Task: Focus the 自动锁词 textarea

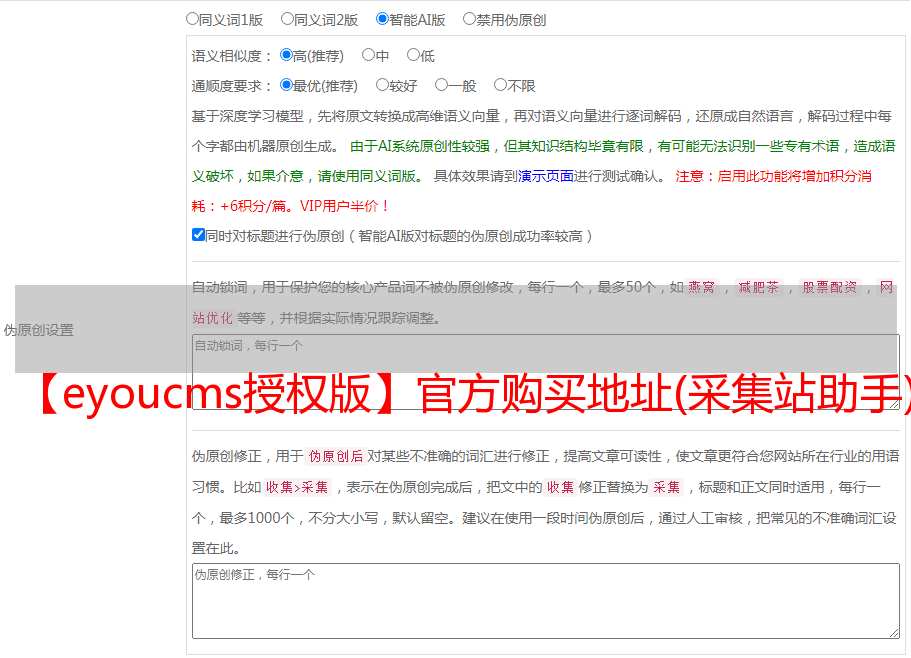Action: pyautogui.click(x=546, y=372)
